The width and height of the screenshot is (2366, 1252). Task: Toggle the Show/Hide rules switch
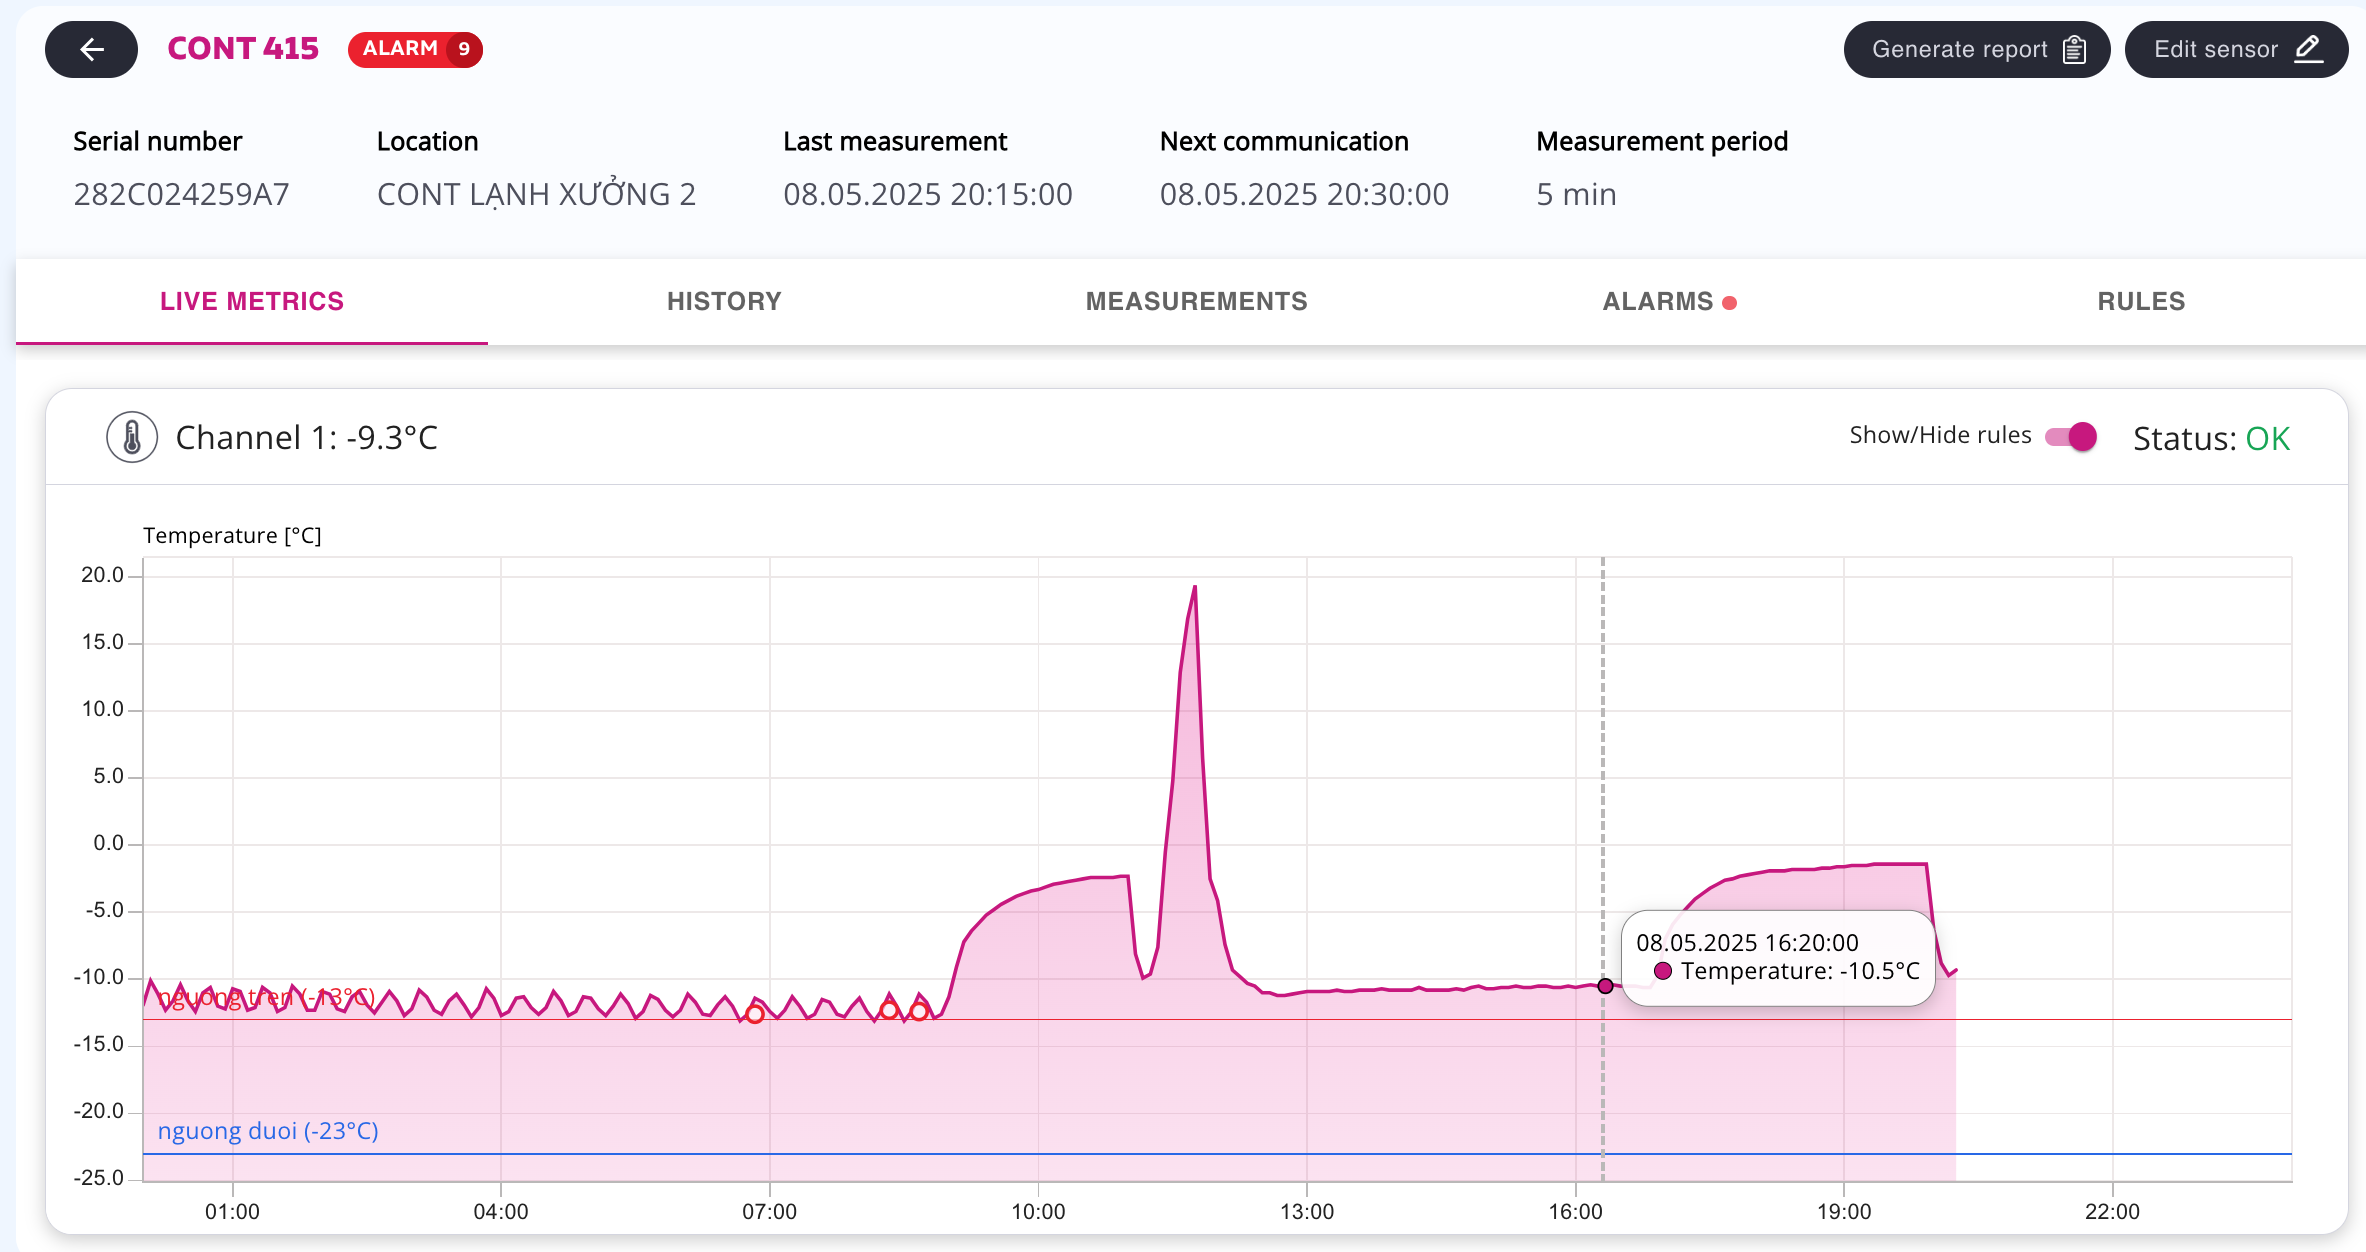[2071, 436]
